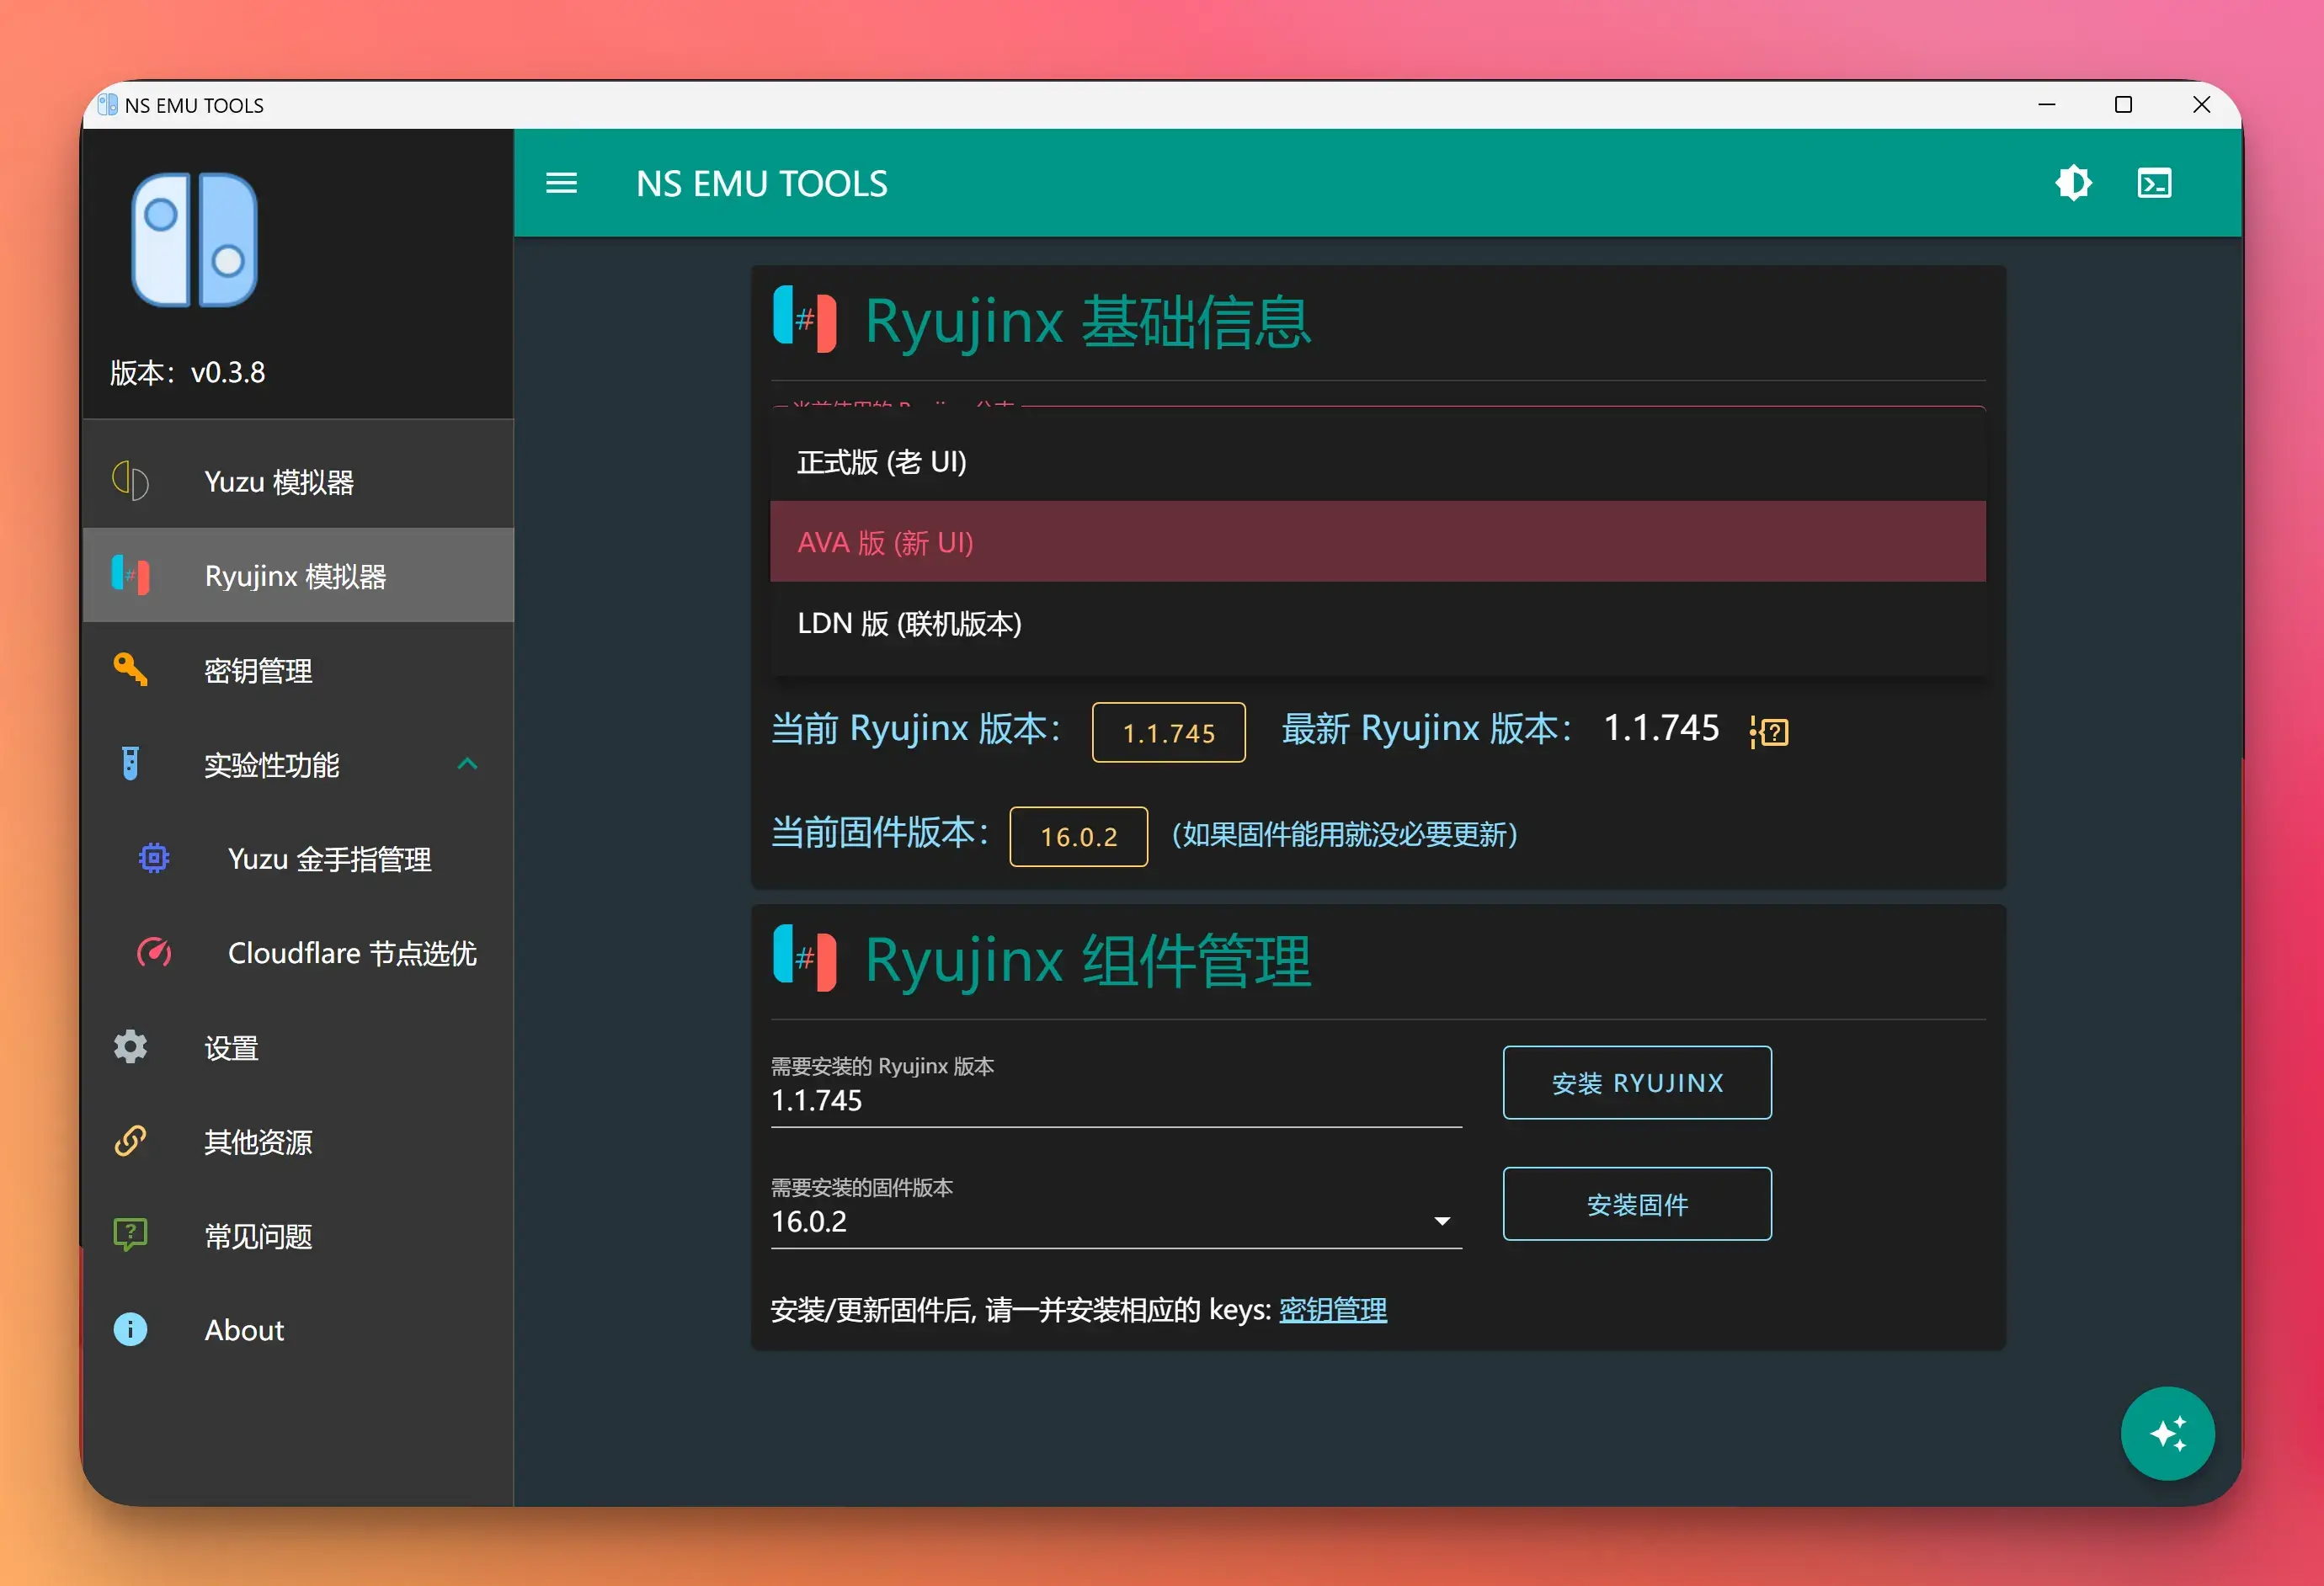Open 其他资源 link icon item
The image size is (2324, 1586).
point(130,1141)
